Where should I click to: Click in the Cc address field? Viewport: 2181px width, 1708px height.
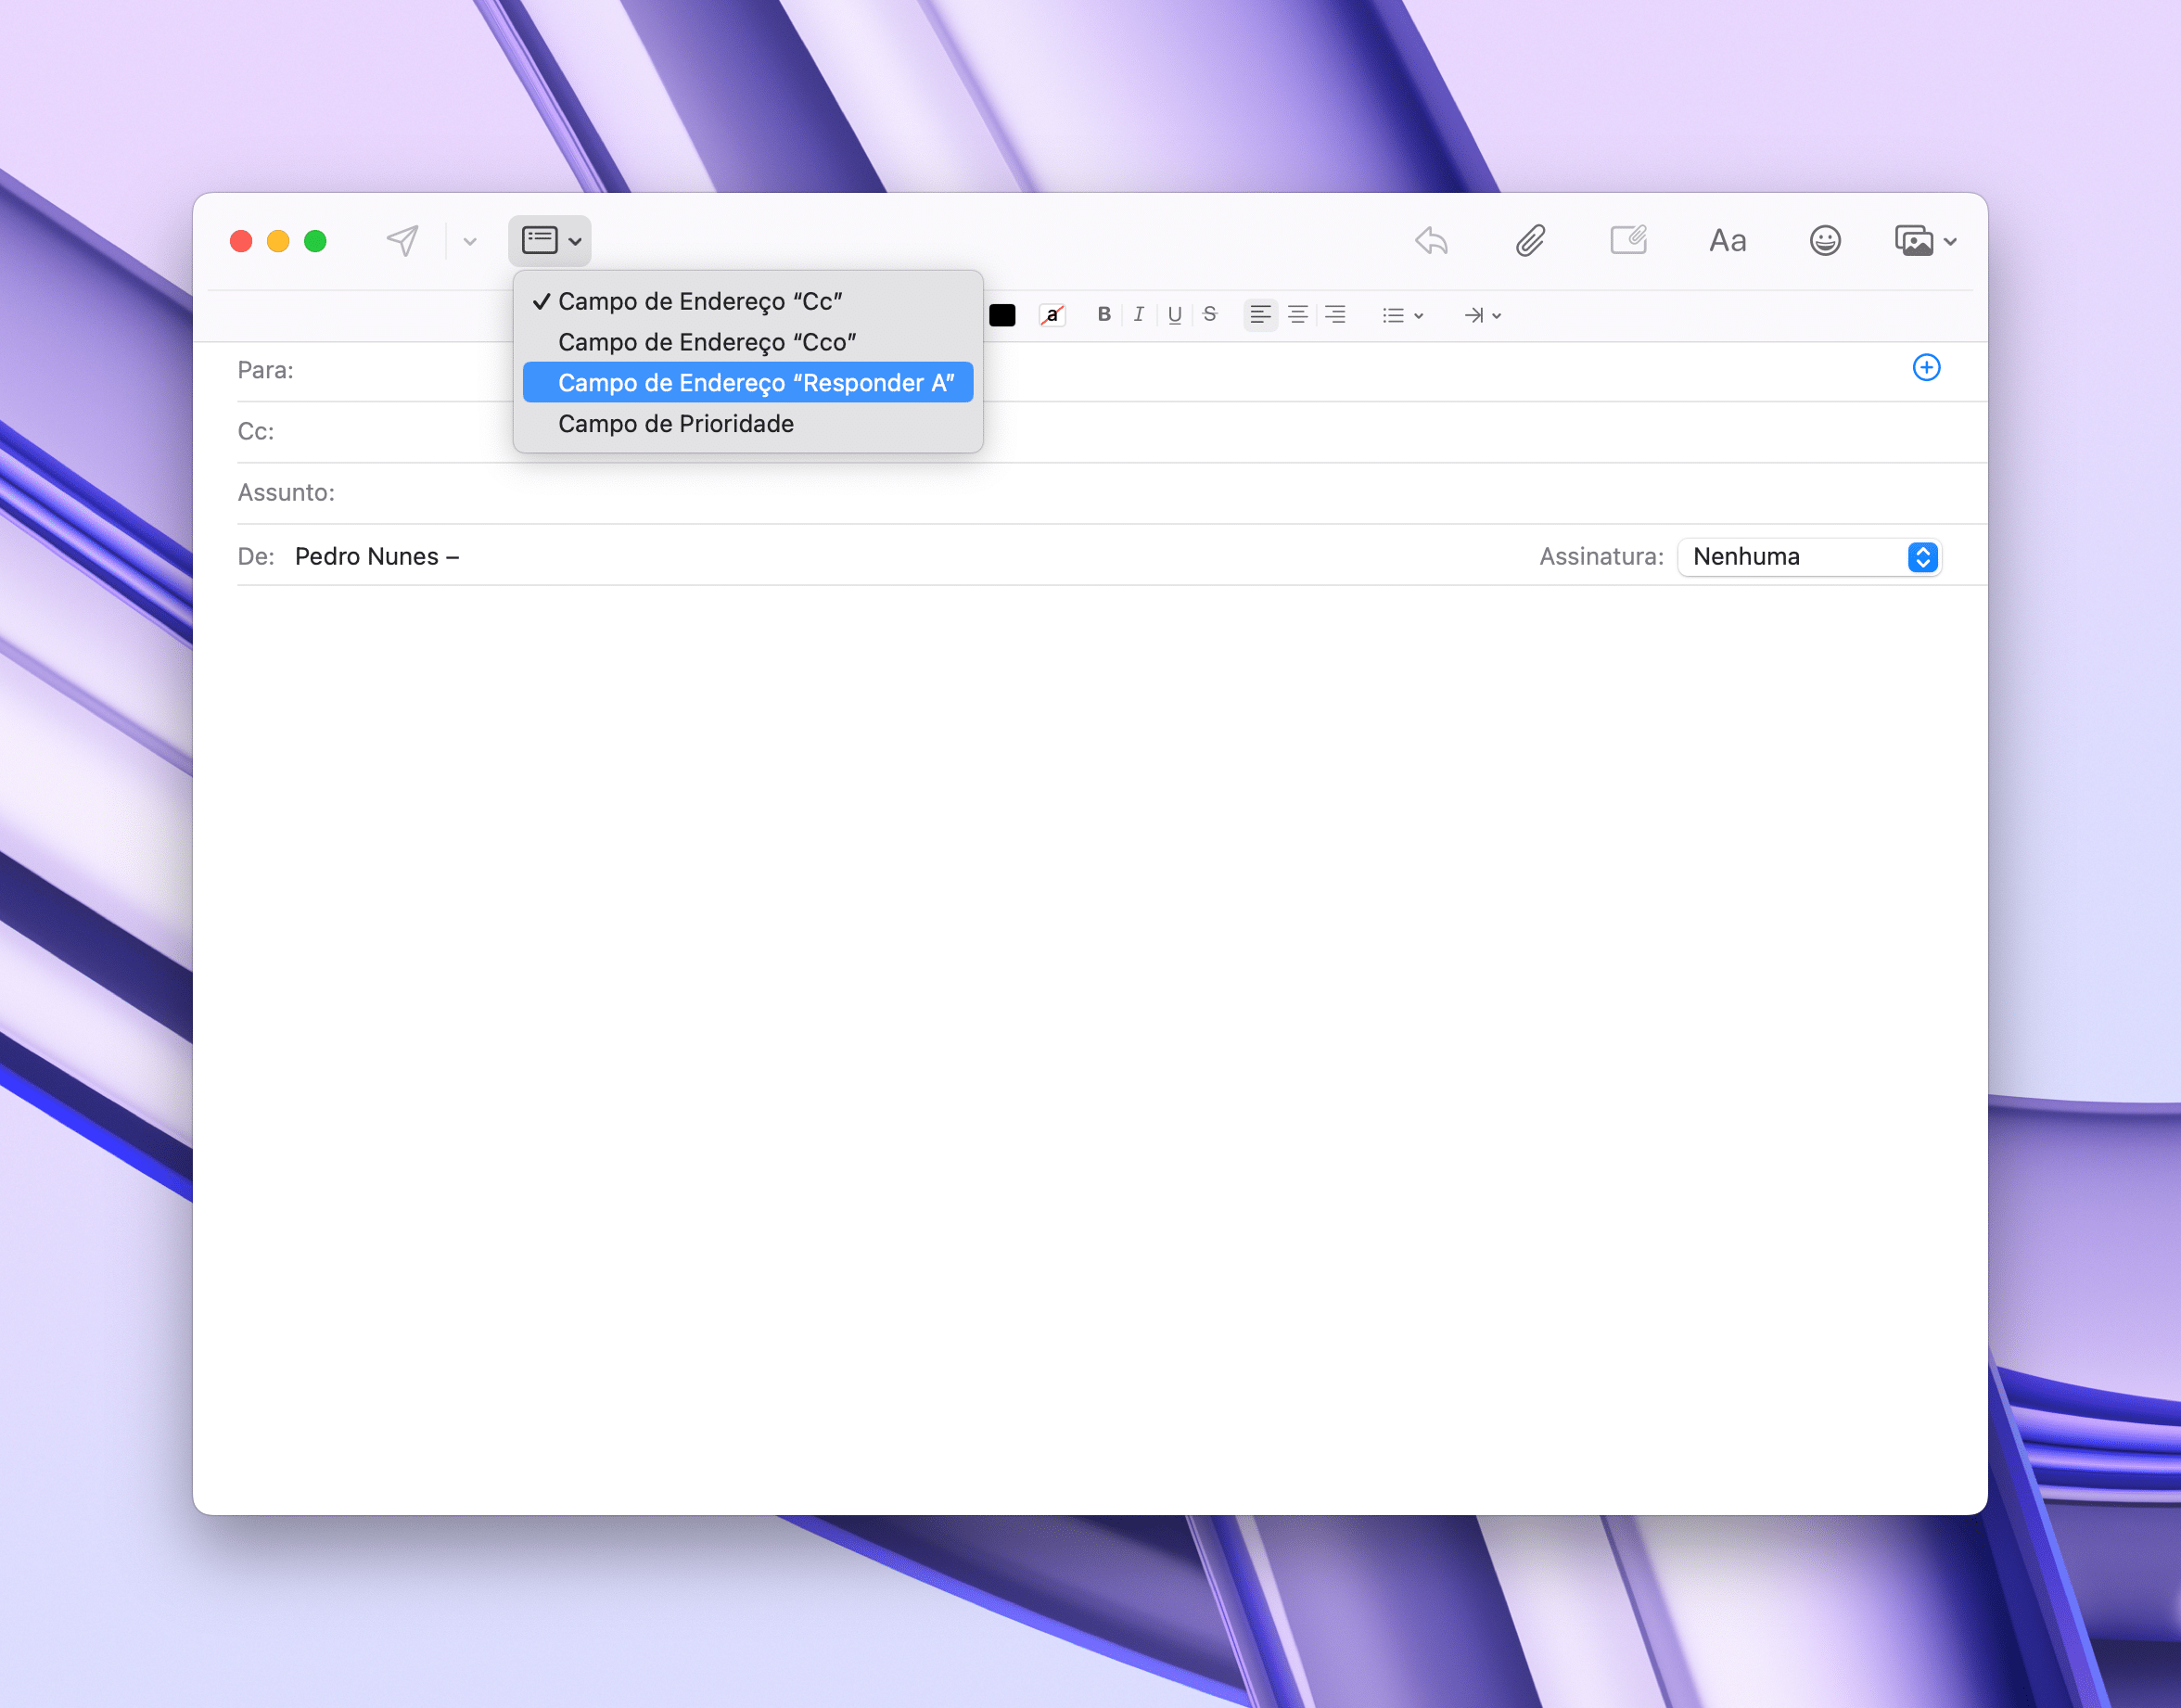point(1110,432)
